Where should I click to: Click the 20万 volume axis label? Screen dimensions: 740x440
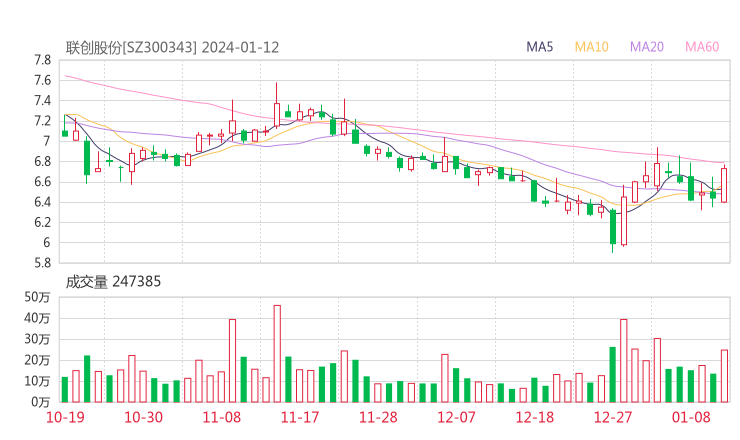click(37, 360)
